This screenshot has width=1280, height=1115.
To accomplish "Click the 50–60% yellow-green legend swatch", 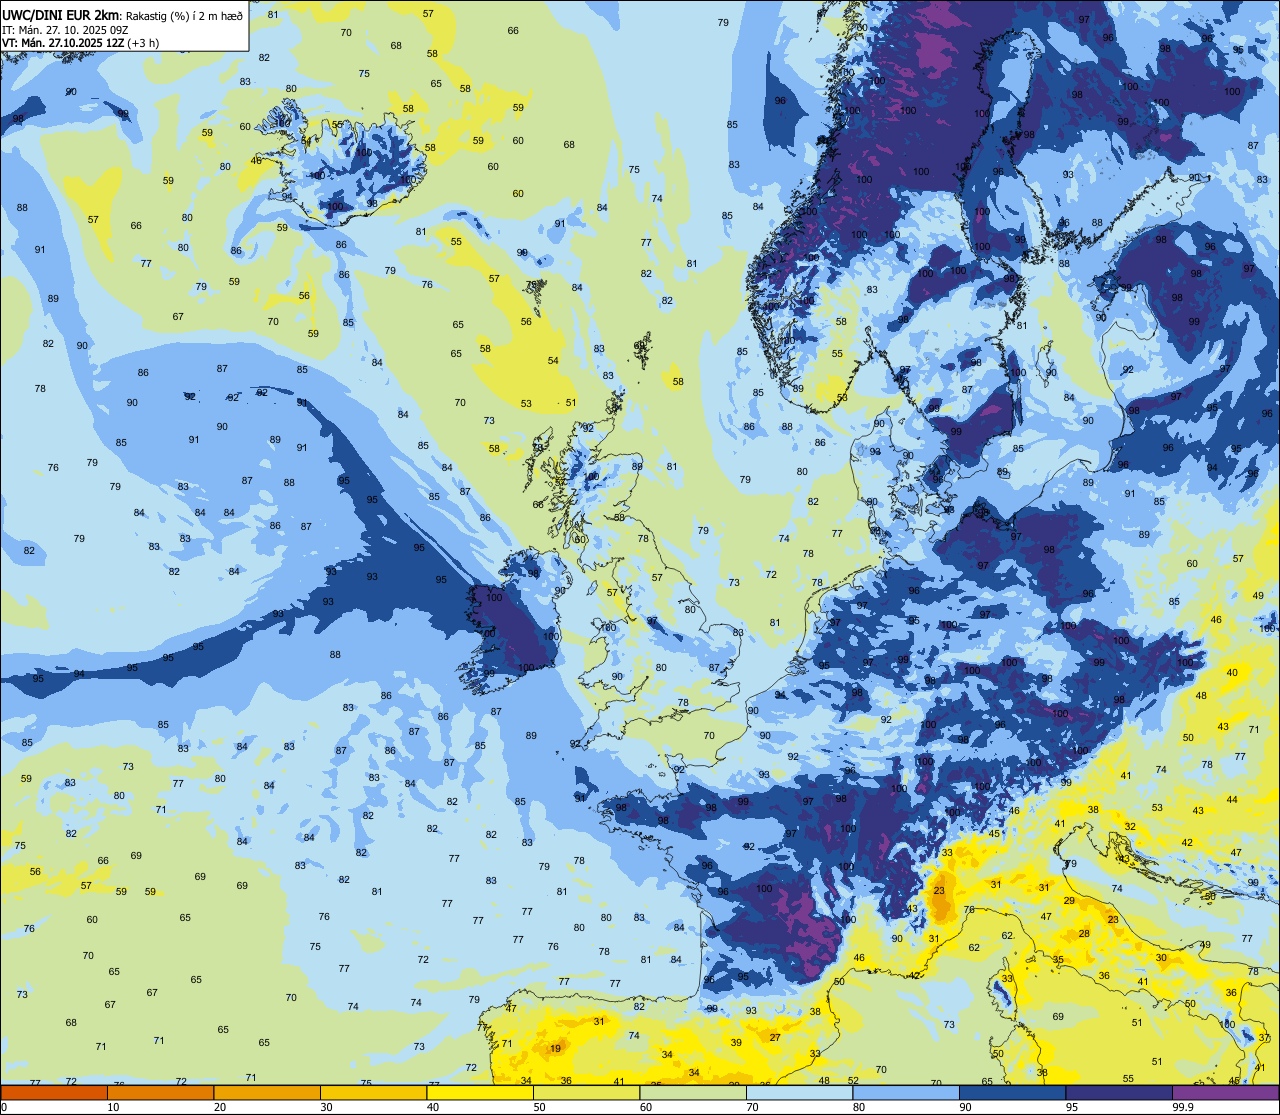I will [x=586, y=1092].
